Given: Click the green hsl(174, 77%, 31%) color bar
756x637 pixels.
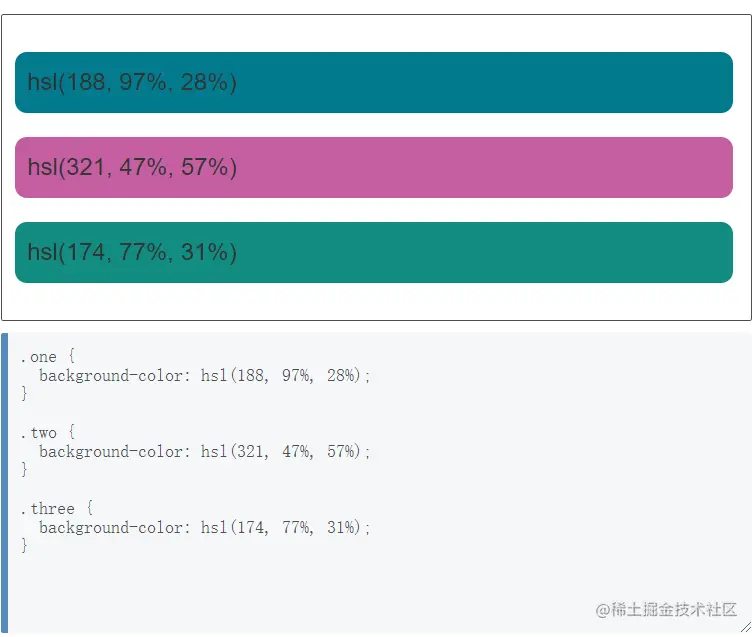Looking at the screenshot, I should tap(374, 253).
